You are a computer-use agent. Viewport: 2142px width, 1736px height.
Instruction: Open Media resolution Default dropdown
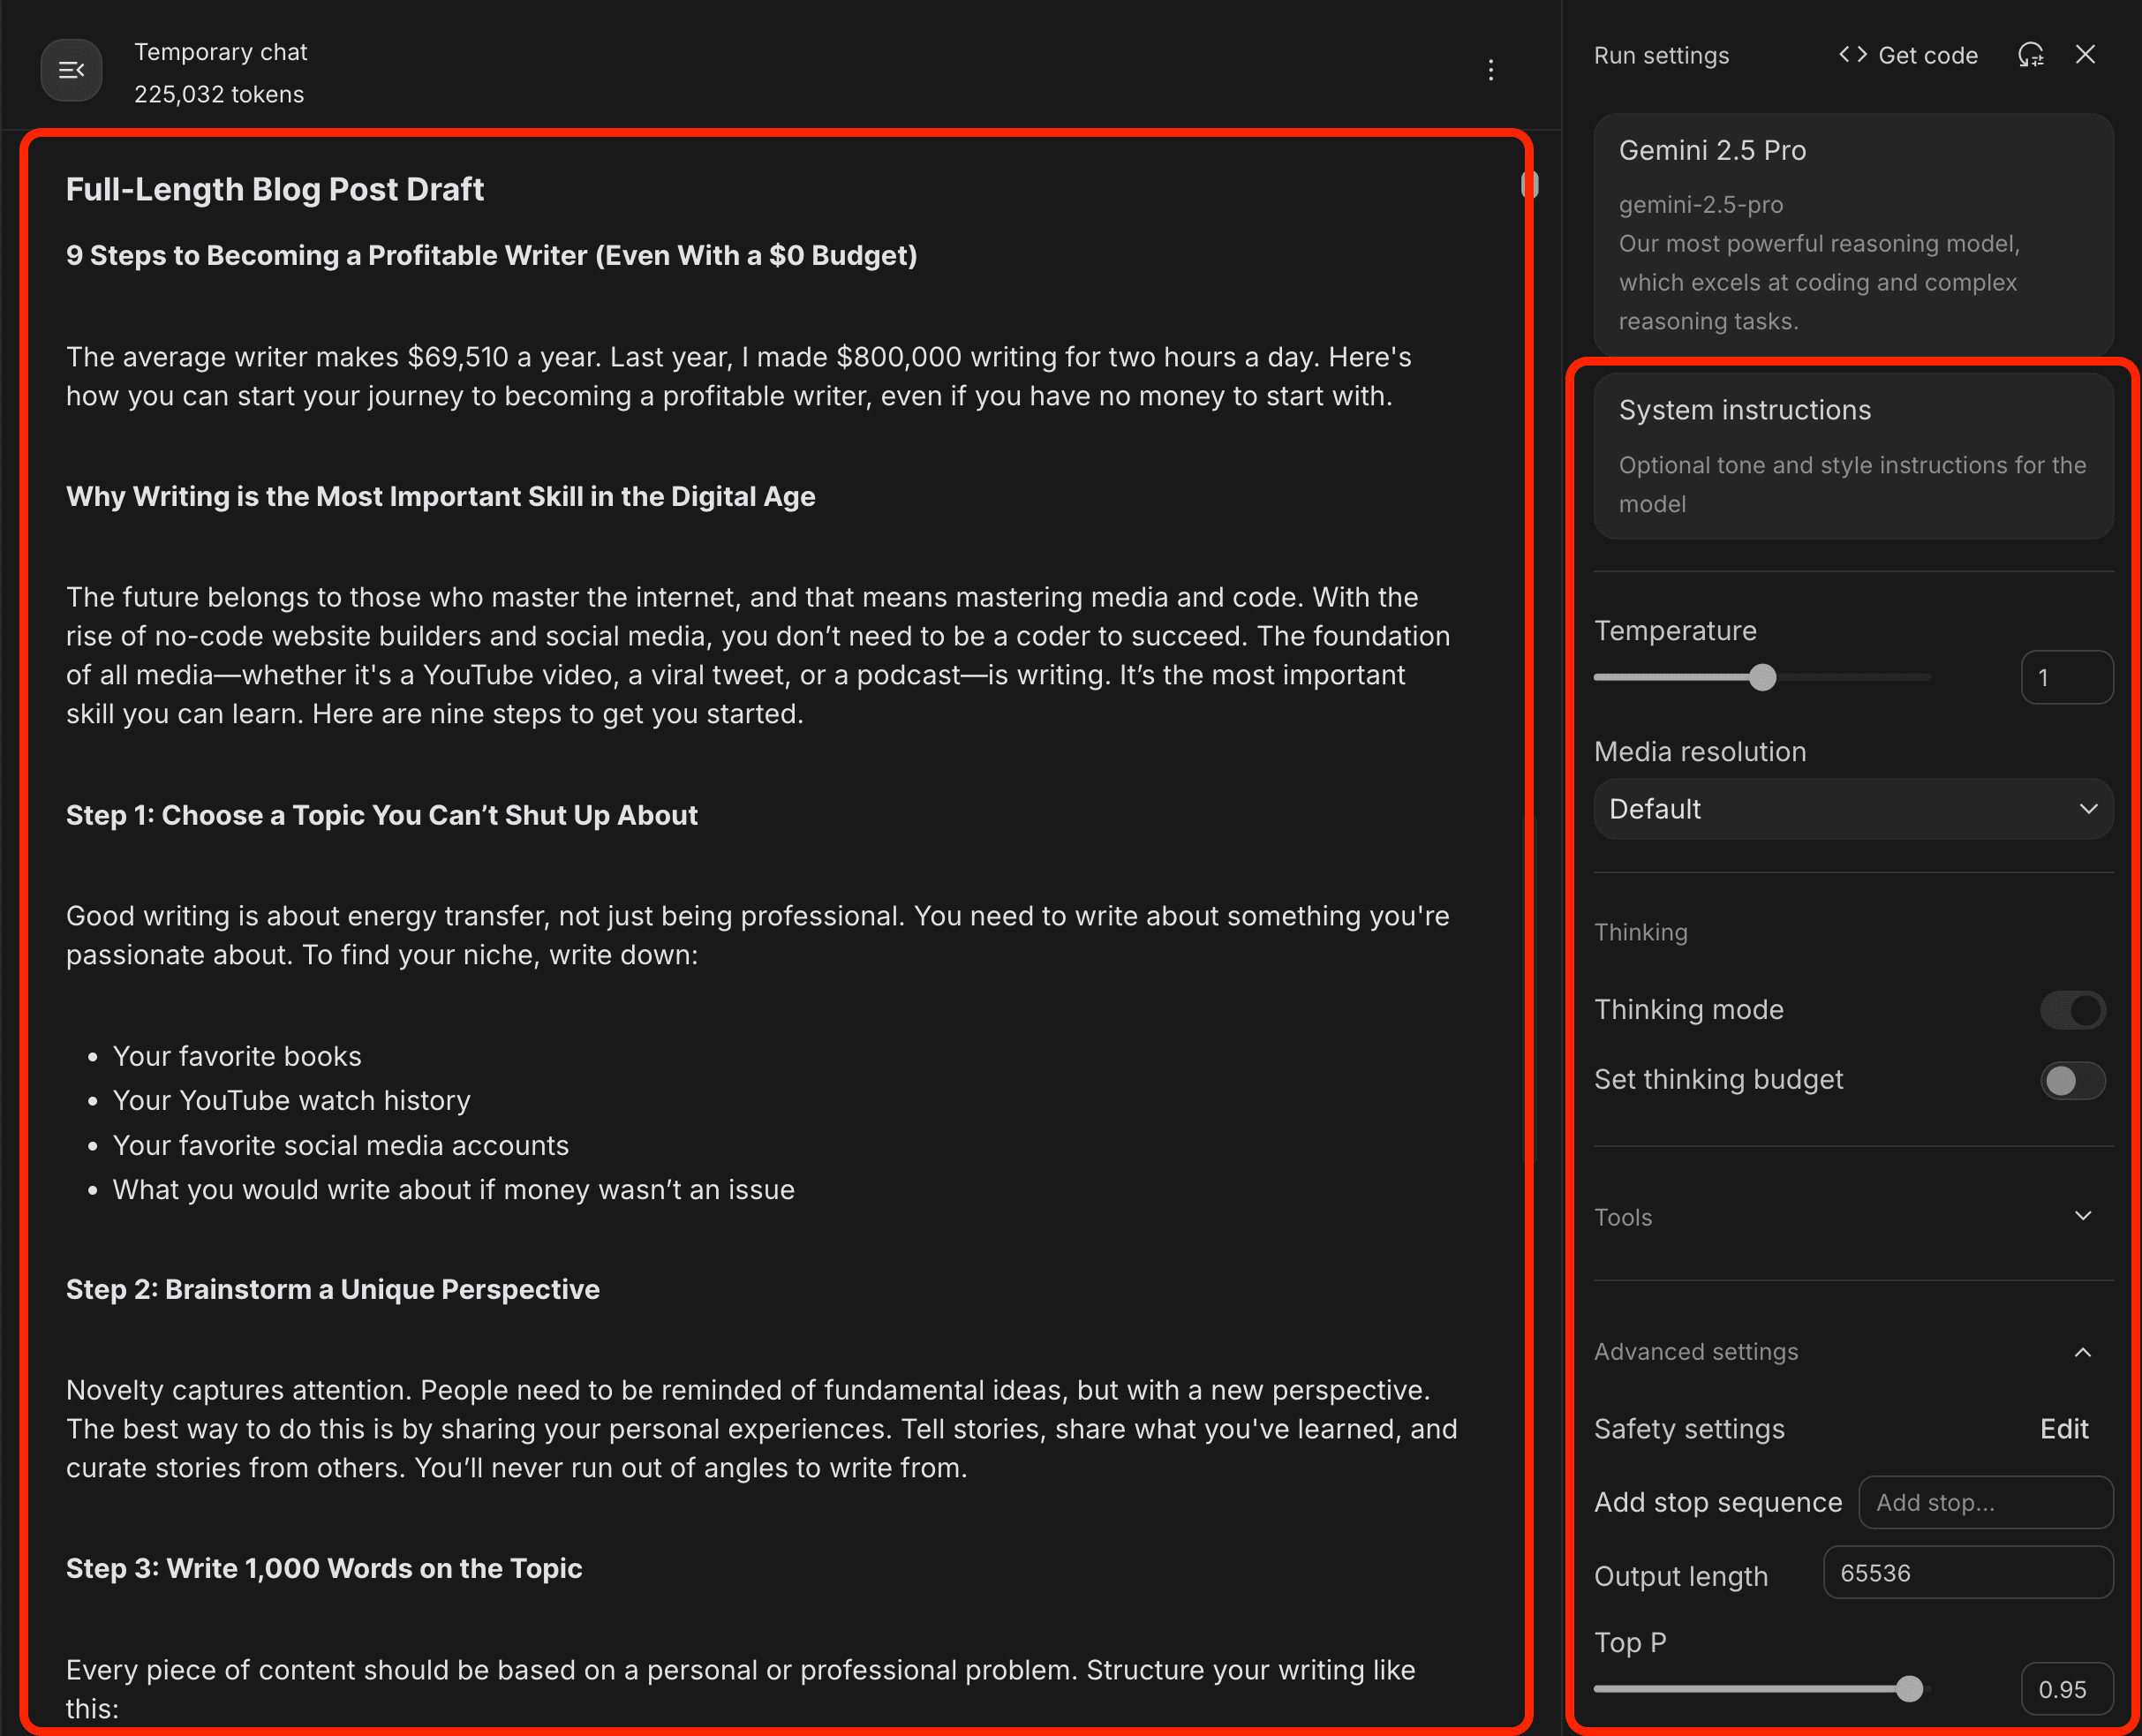tap(1852, 809)
